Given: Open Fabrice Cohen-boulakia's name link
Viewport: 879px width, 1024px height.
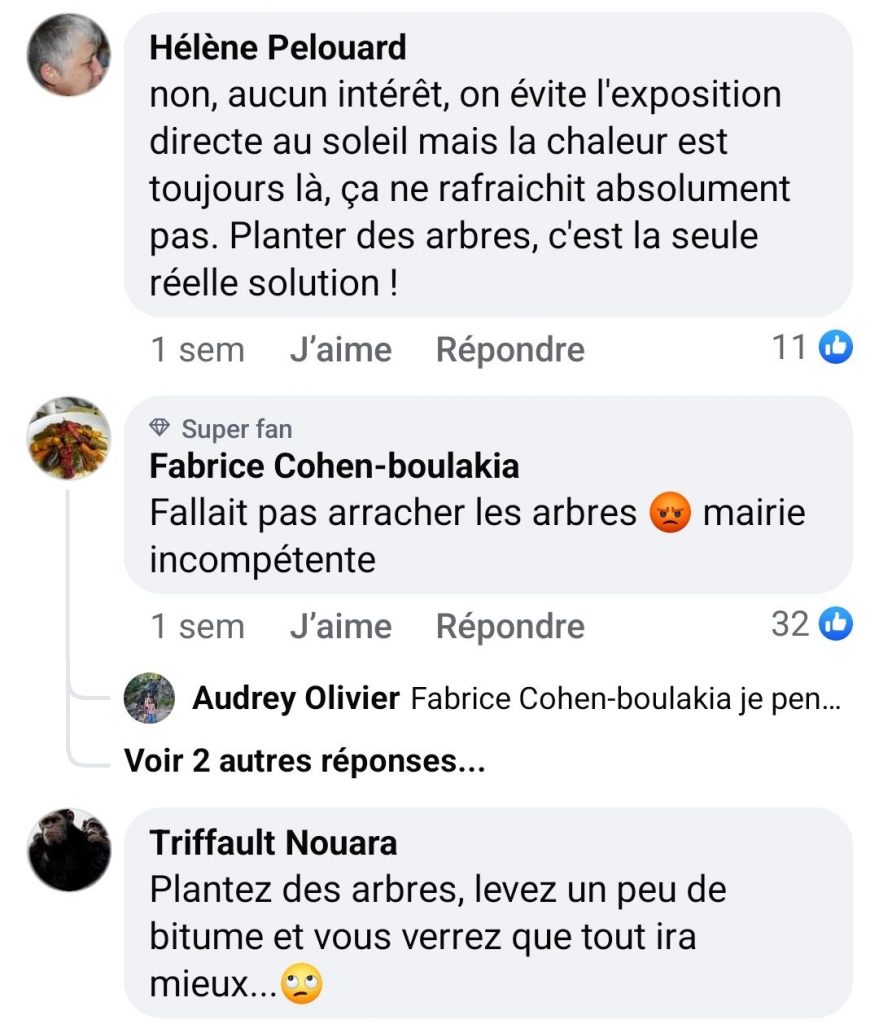Looking at the screenshot, I should coord(334,466).
